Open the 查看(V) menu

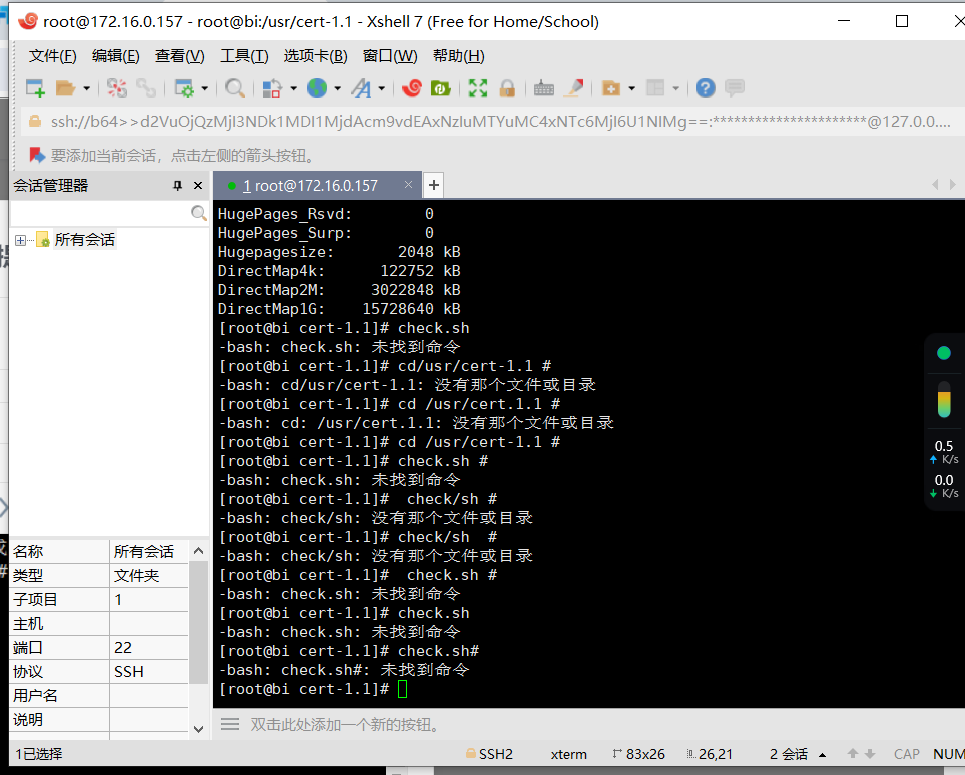coord(179,56)
